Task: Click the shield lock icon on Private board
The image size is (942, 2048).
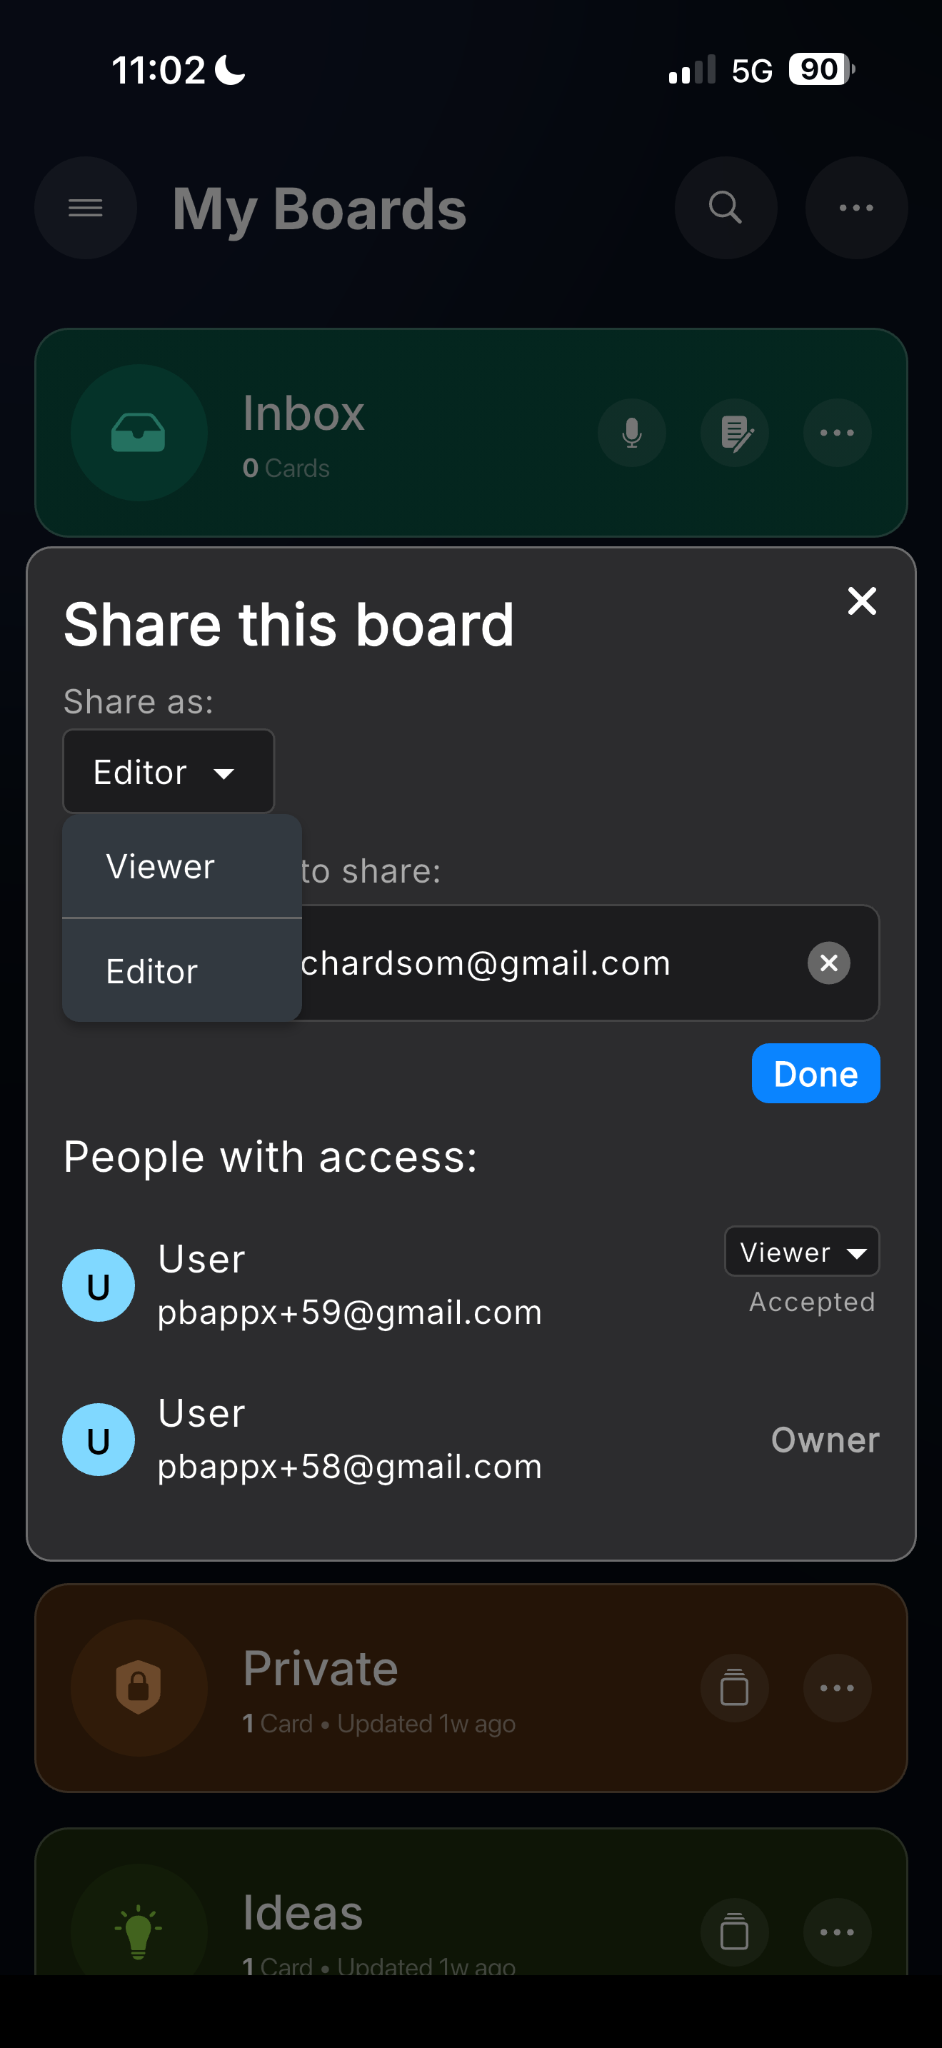Action: point(139,1687)
